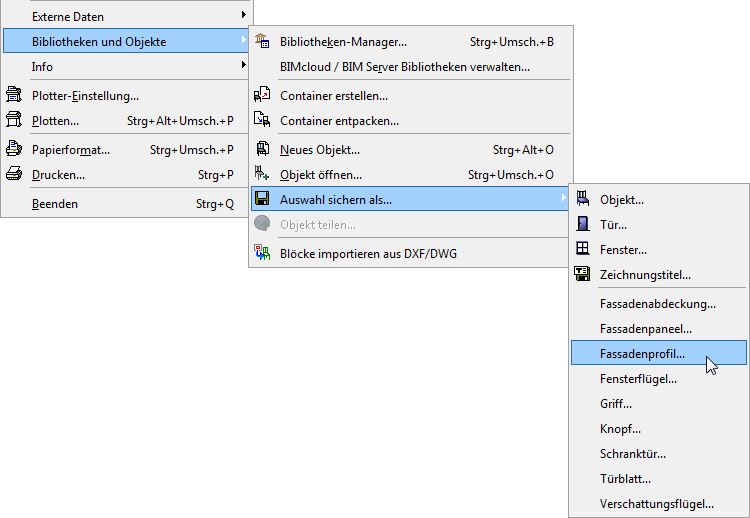Click the Objekt öffnen icon
The height and width of the screenshot is (518, 750).
pos(263,174)
